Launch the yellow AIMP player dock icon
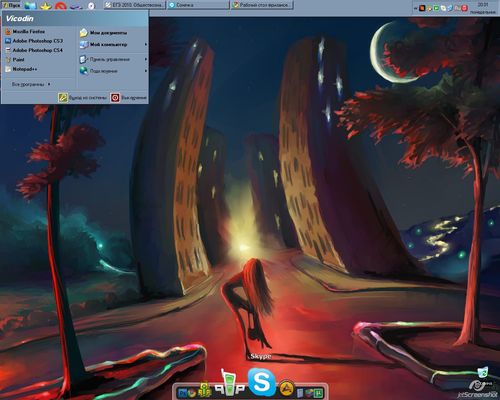Image resolution: width=500 pixels, height=400 pixels. [287, 388]
